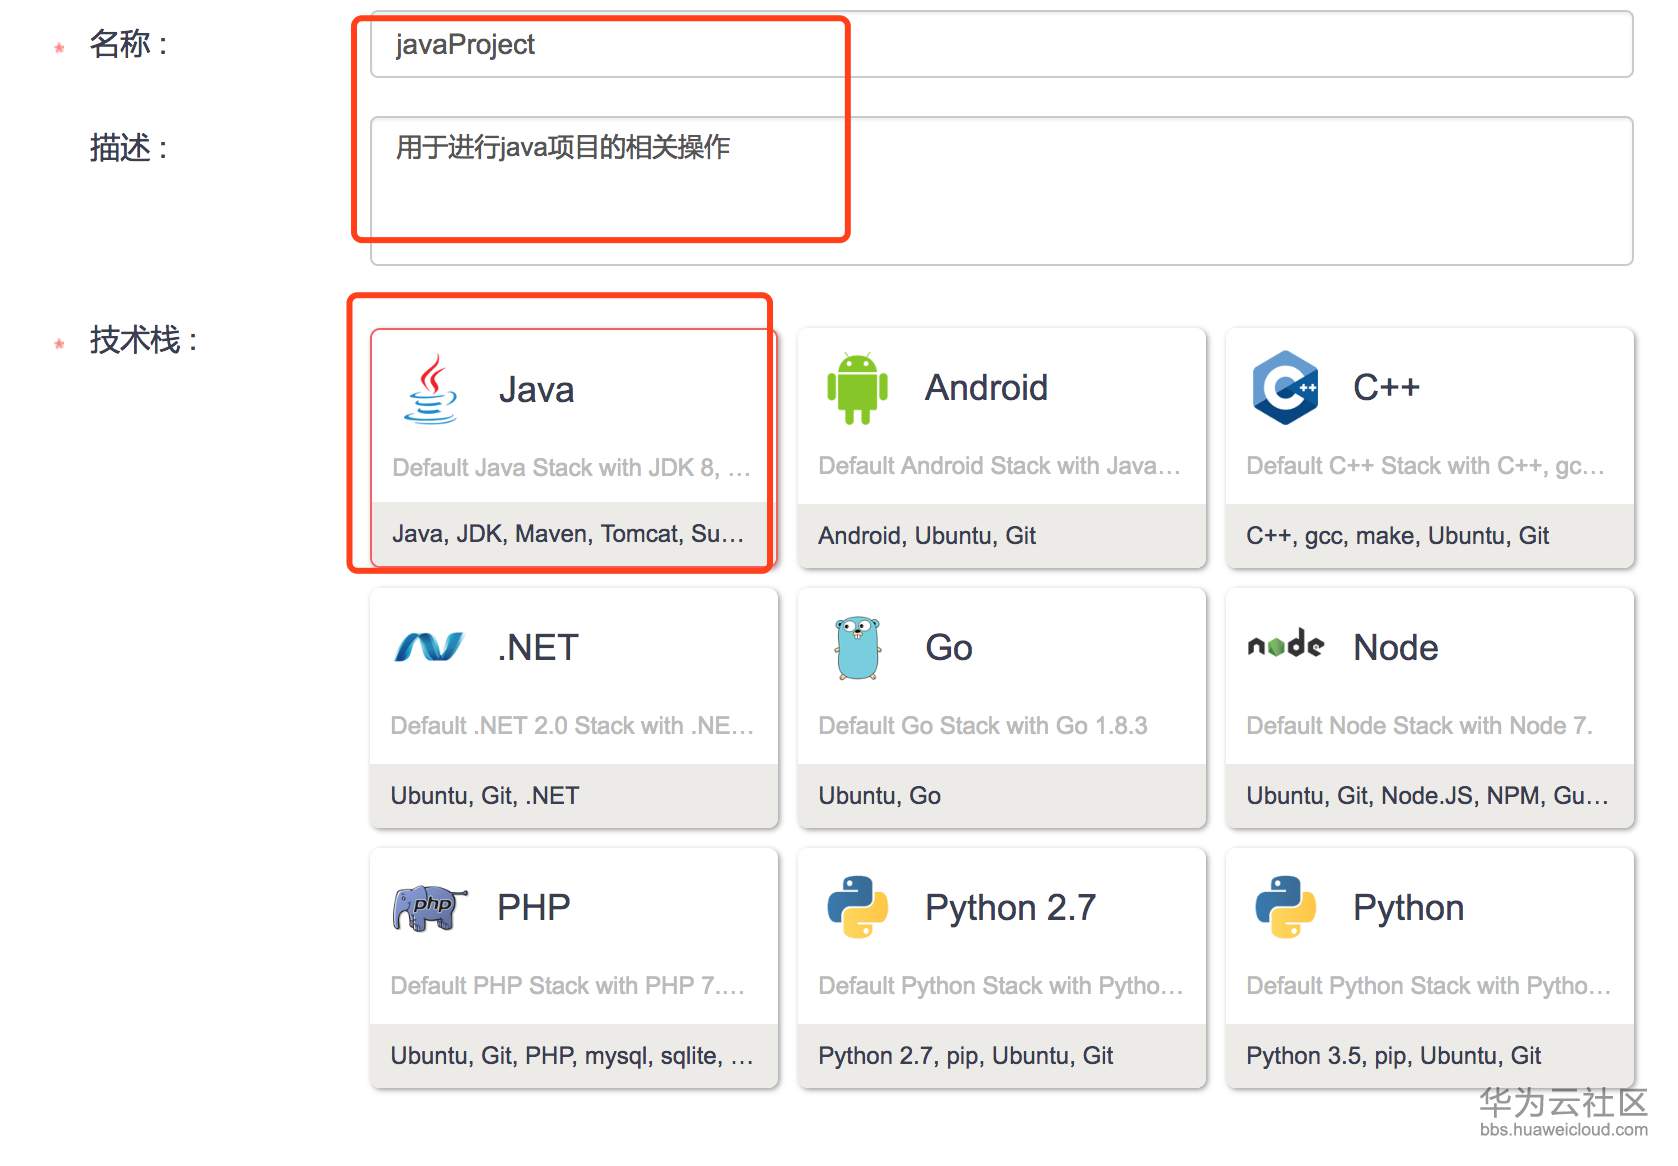Click 'Default Android Stack with Java' description

coord(999,466)
